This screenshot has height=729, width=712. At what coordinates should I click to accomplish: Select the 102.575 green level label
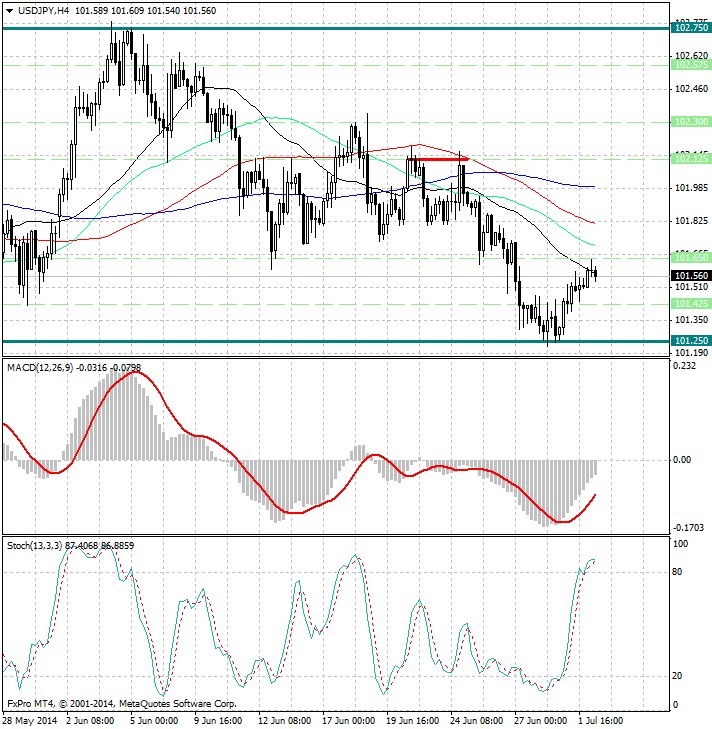click(x=691, y=65)
